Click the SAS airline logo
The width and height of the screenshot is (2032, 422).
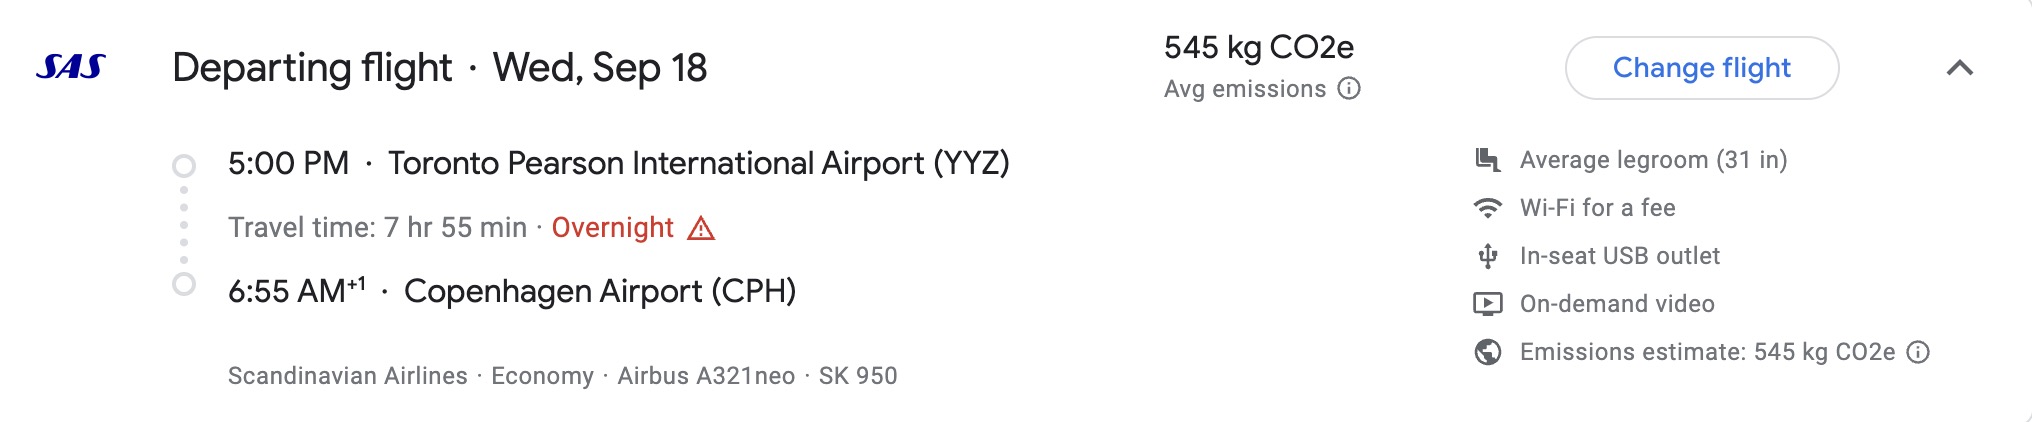click(x=71, y=67)
